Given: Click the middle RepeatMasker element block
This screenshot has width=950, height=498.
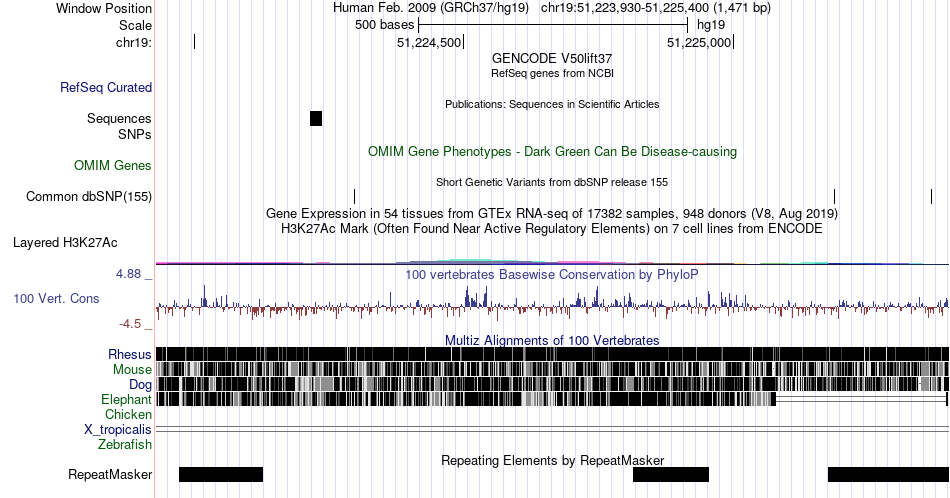Looking at the screenshot, I should click(x=671, y=474).
